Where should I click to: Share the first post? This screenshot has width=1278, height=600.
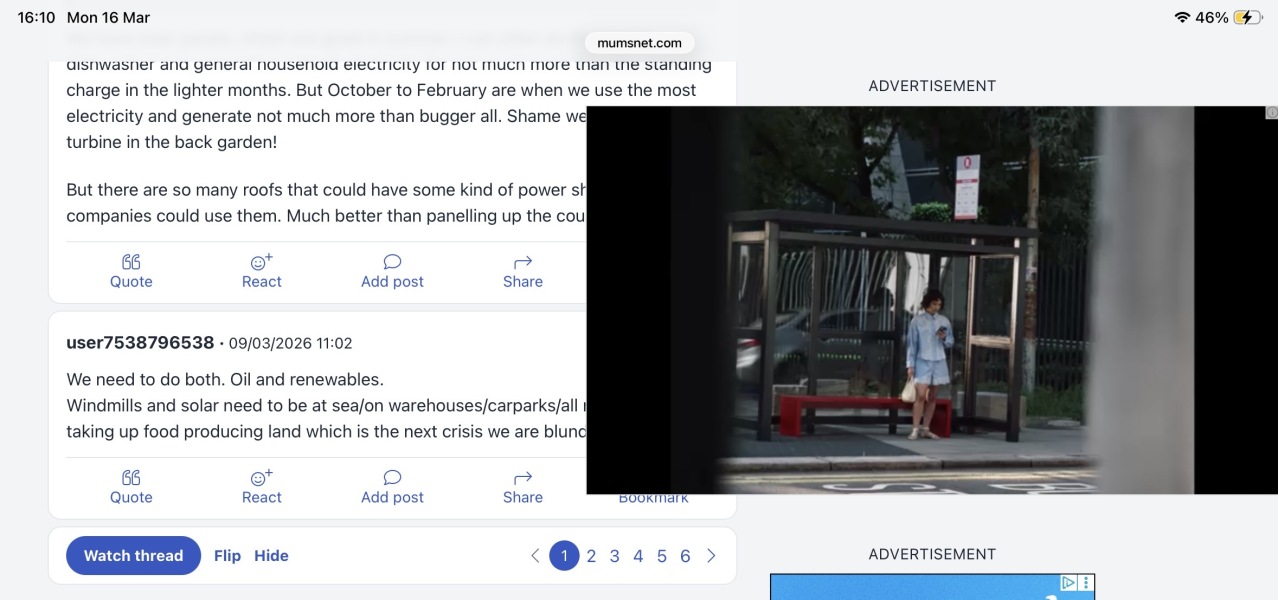(x=522, y=270)
